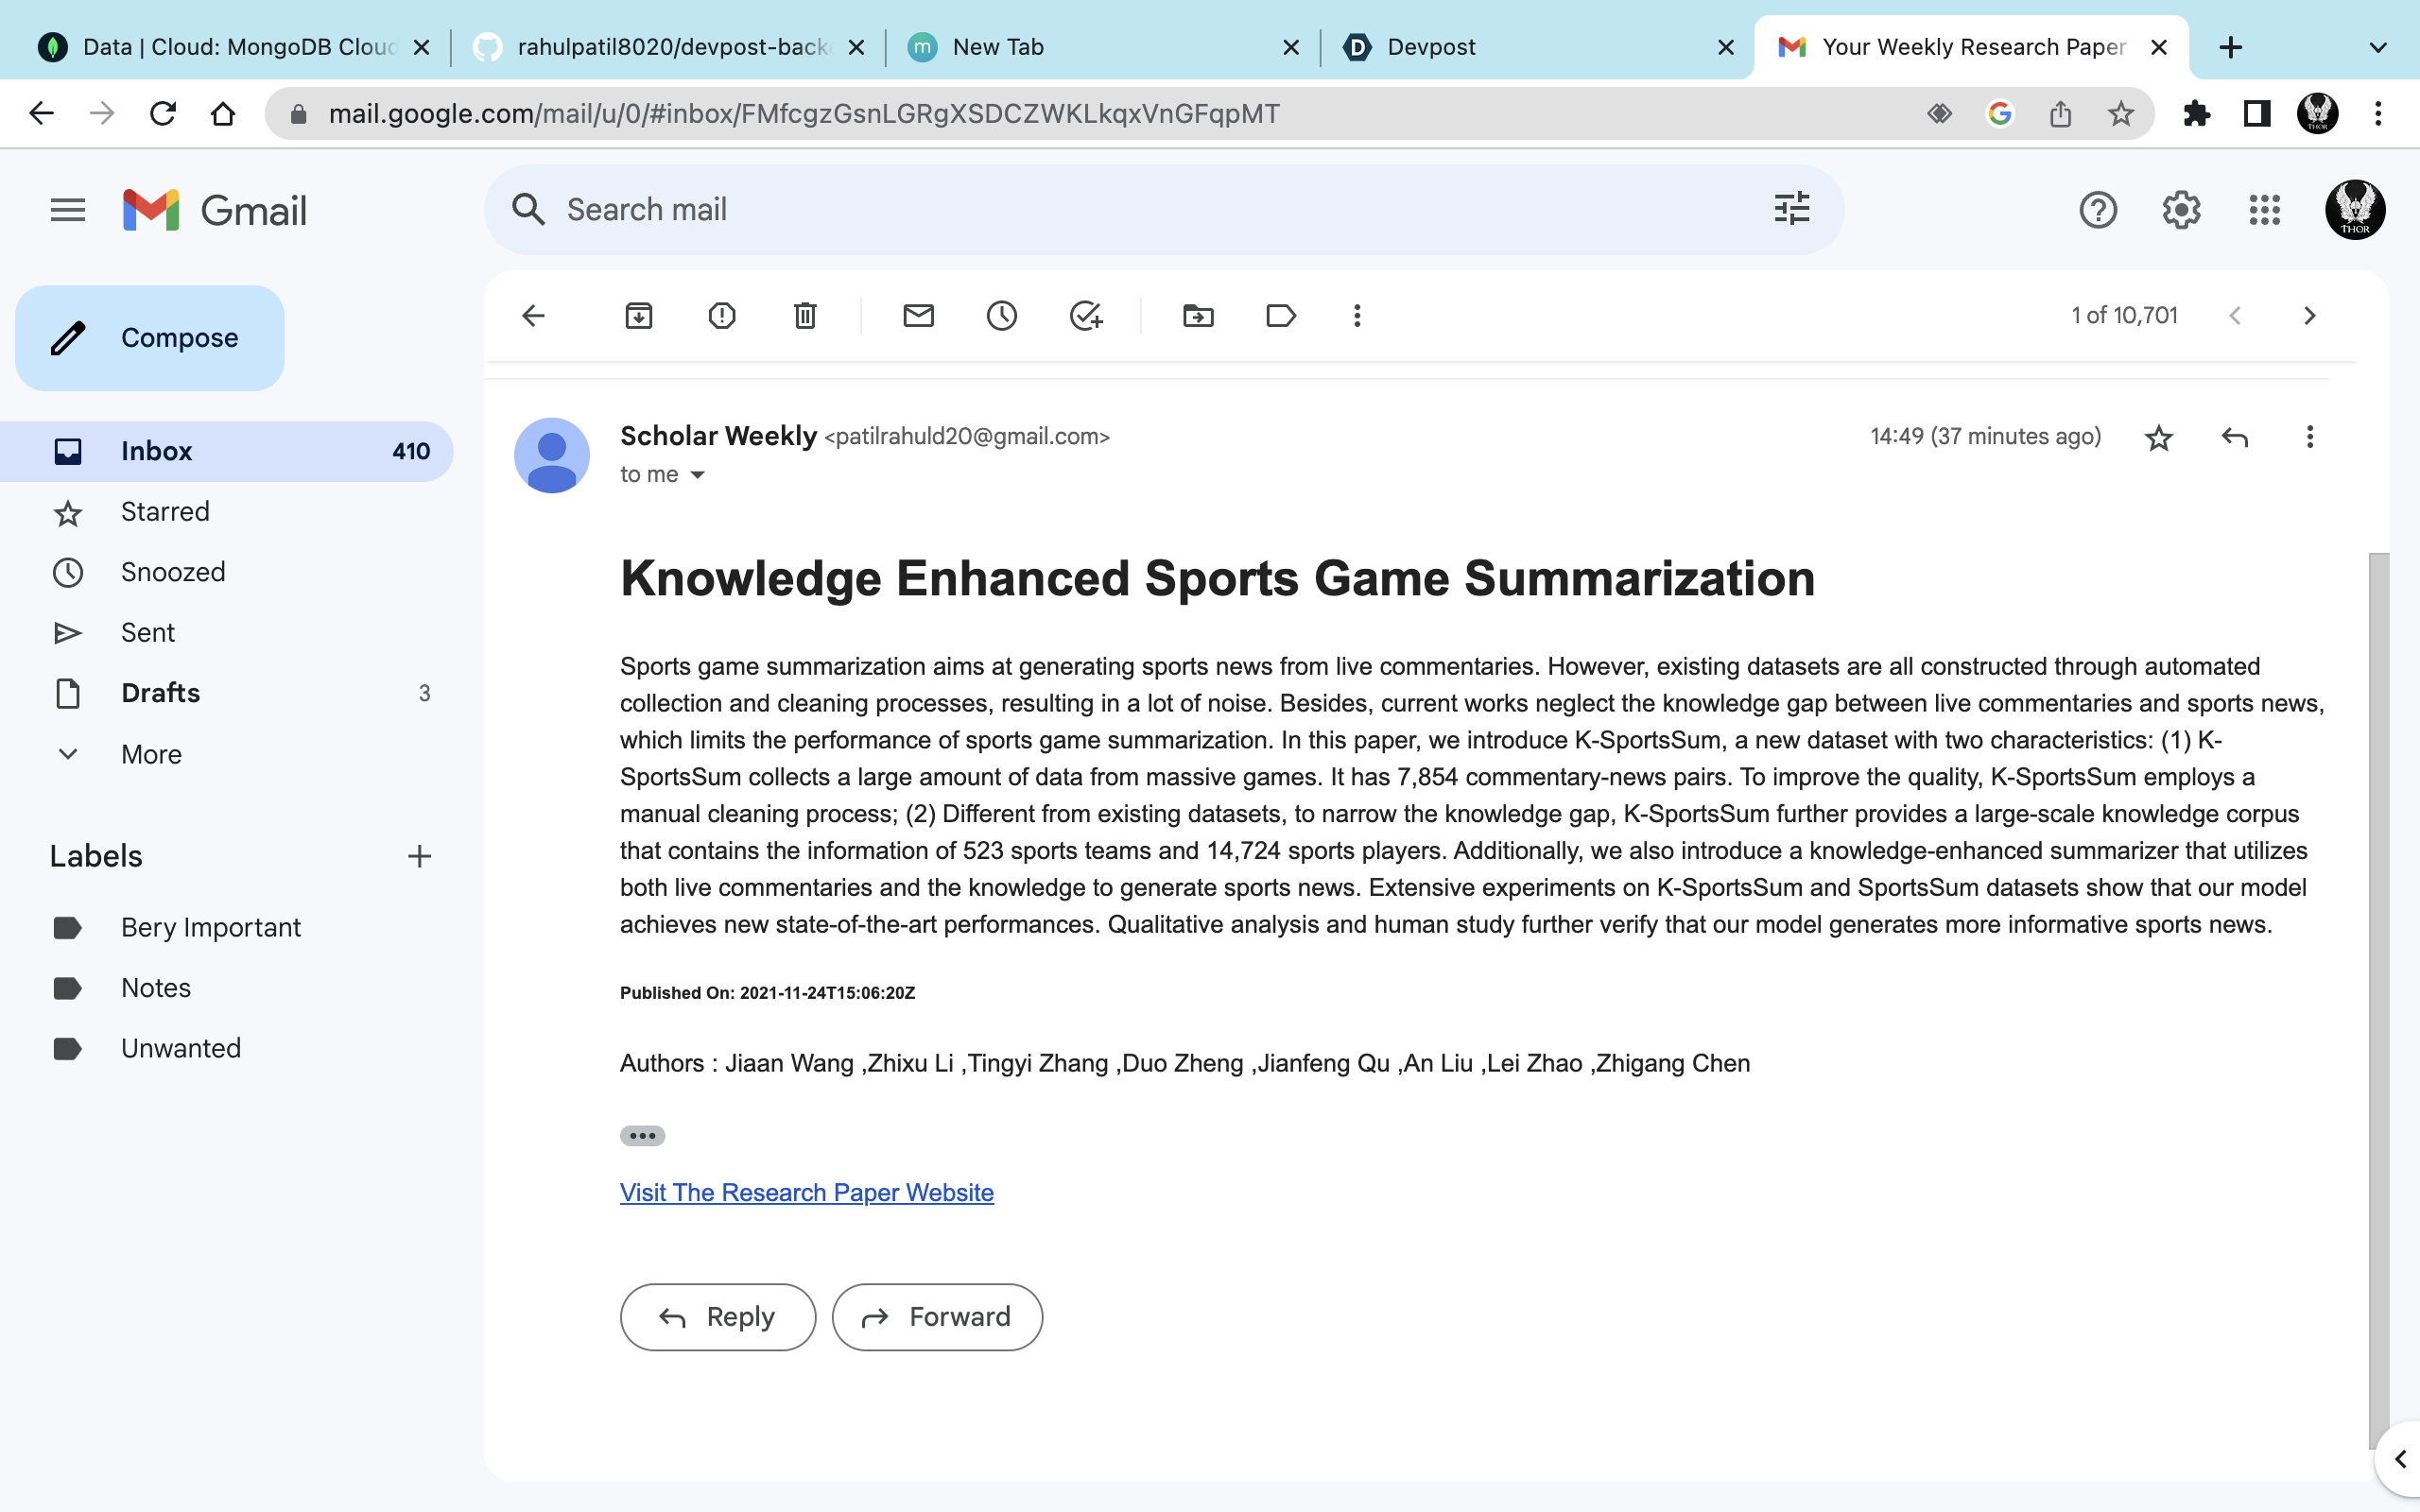Expand recipient details under 'to me'
The image size is (2420, 1512).
pos(698,474)
